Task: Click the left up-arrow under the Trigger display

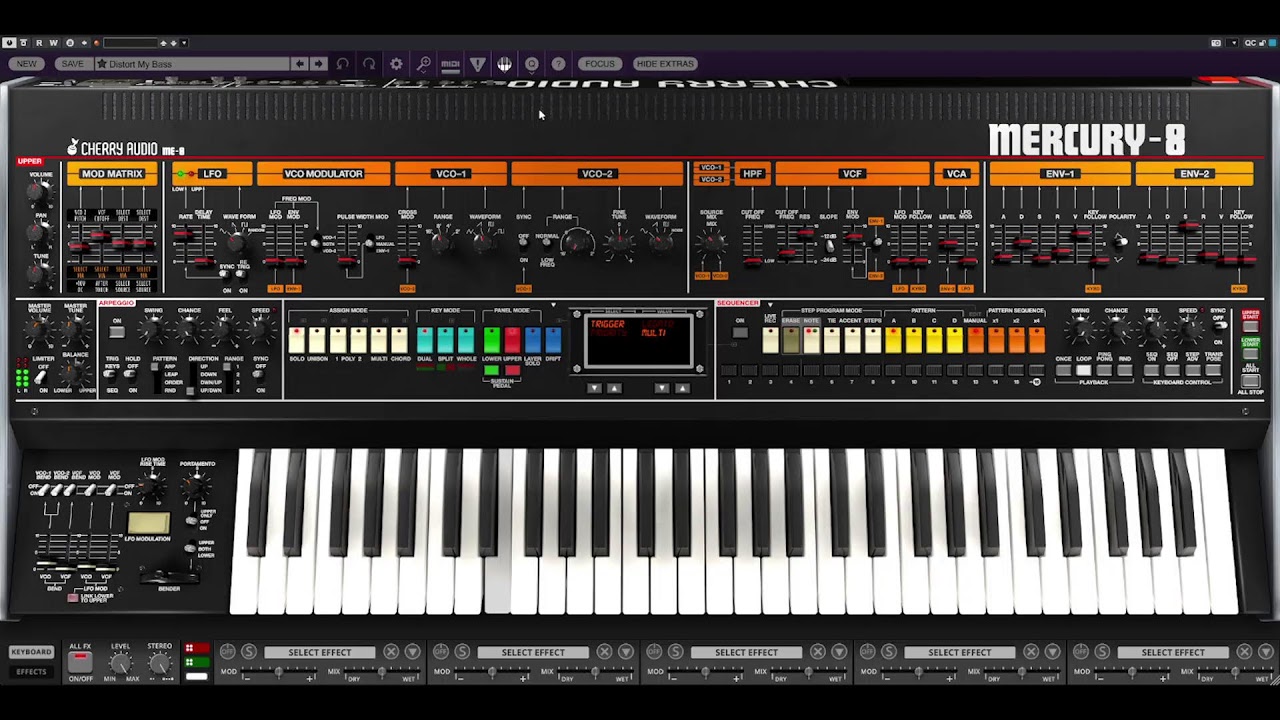Action: click(x=614, y=388)
